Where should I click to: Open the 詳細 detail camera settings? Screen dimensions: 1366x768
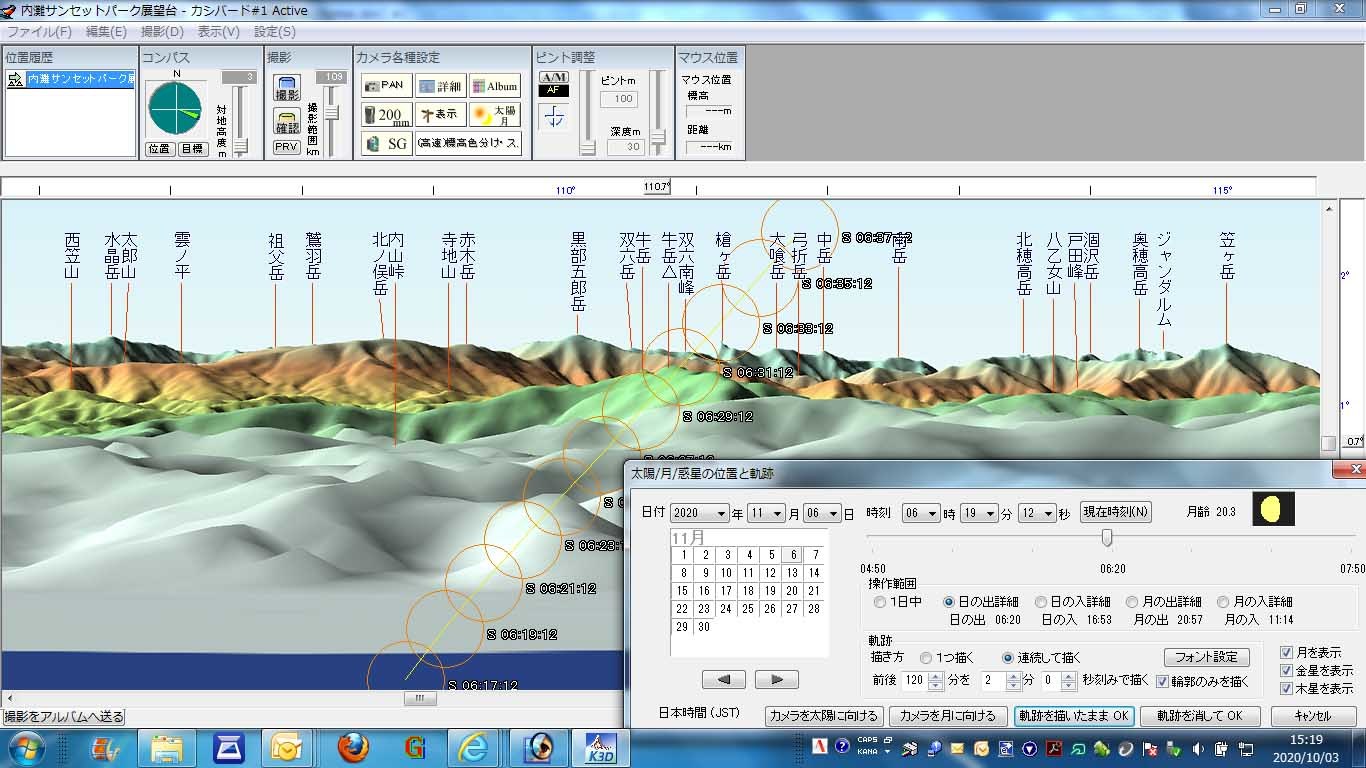[x=441, y=86]
